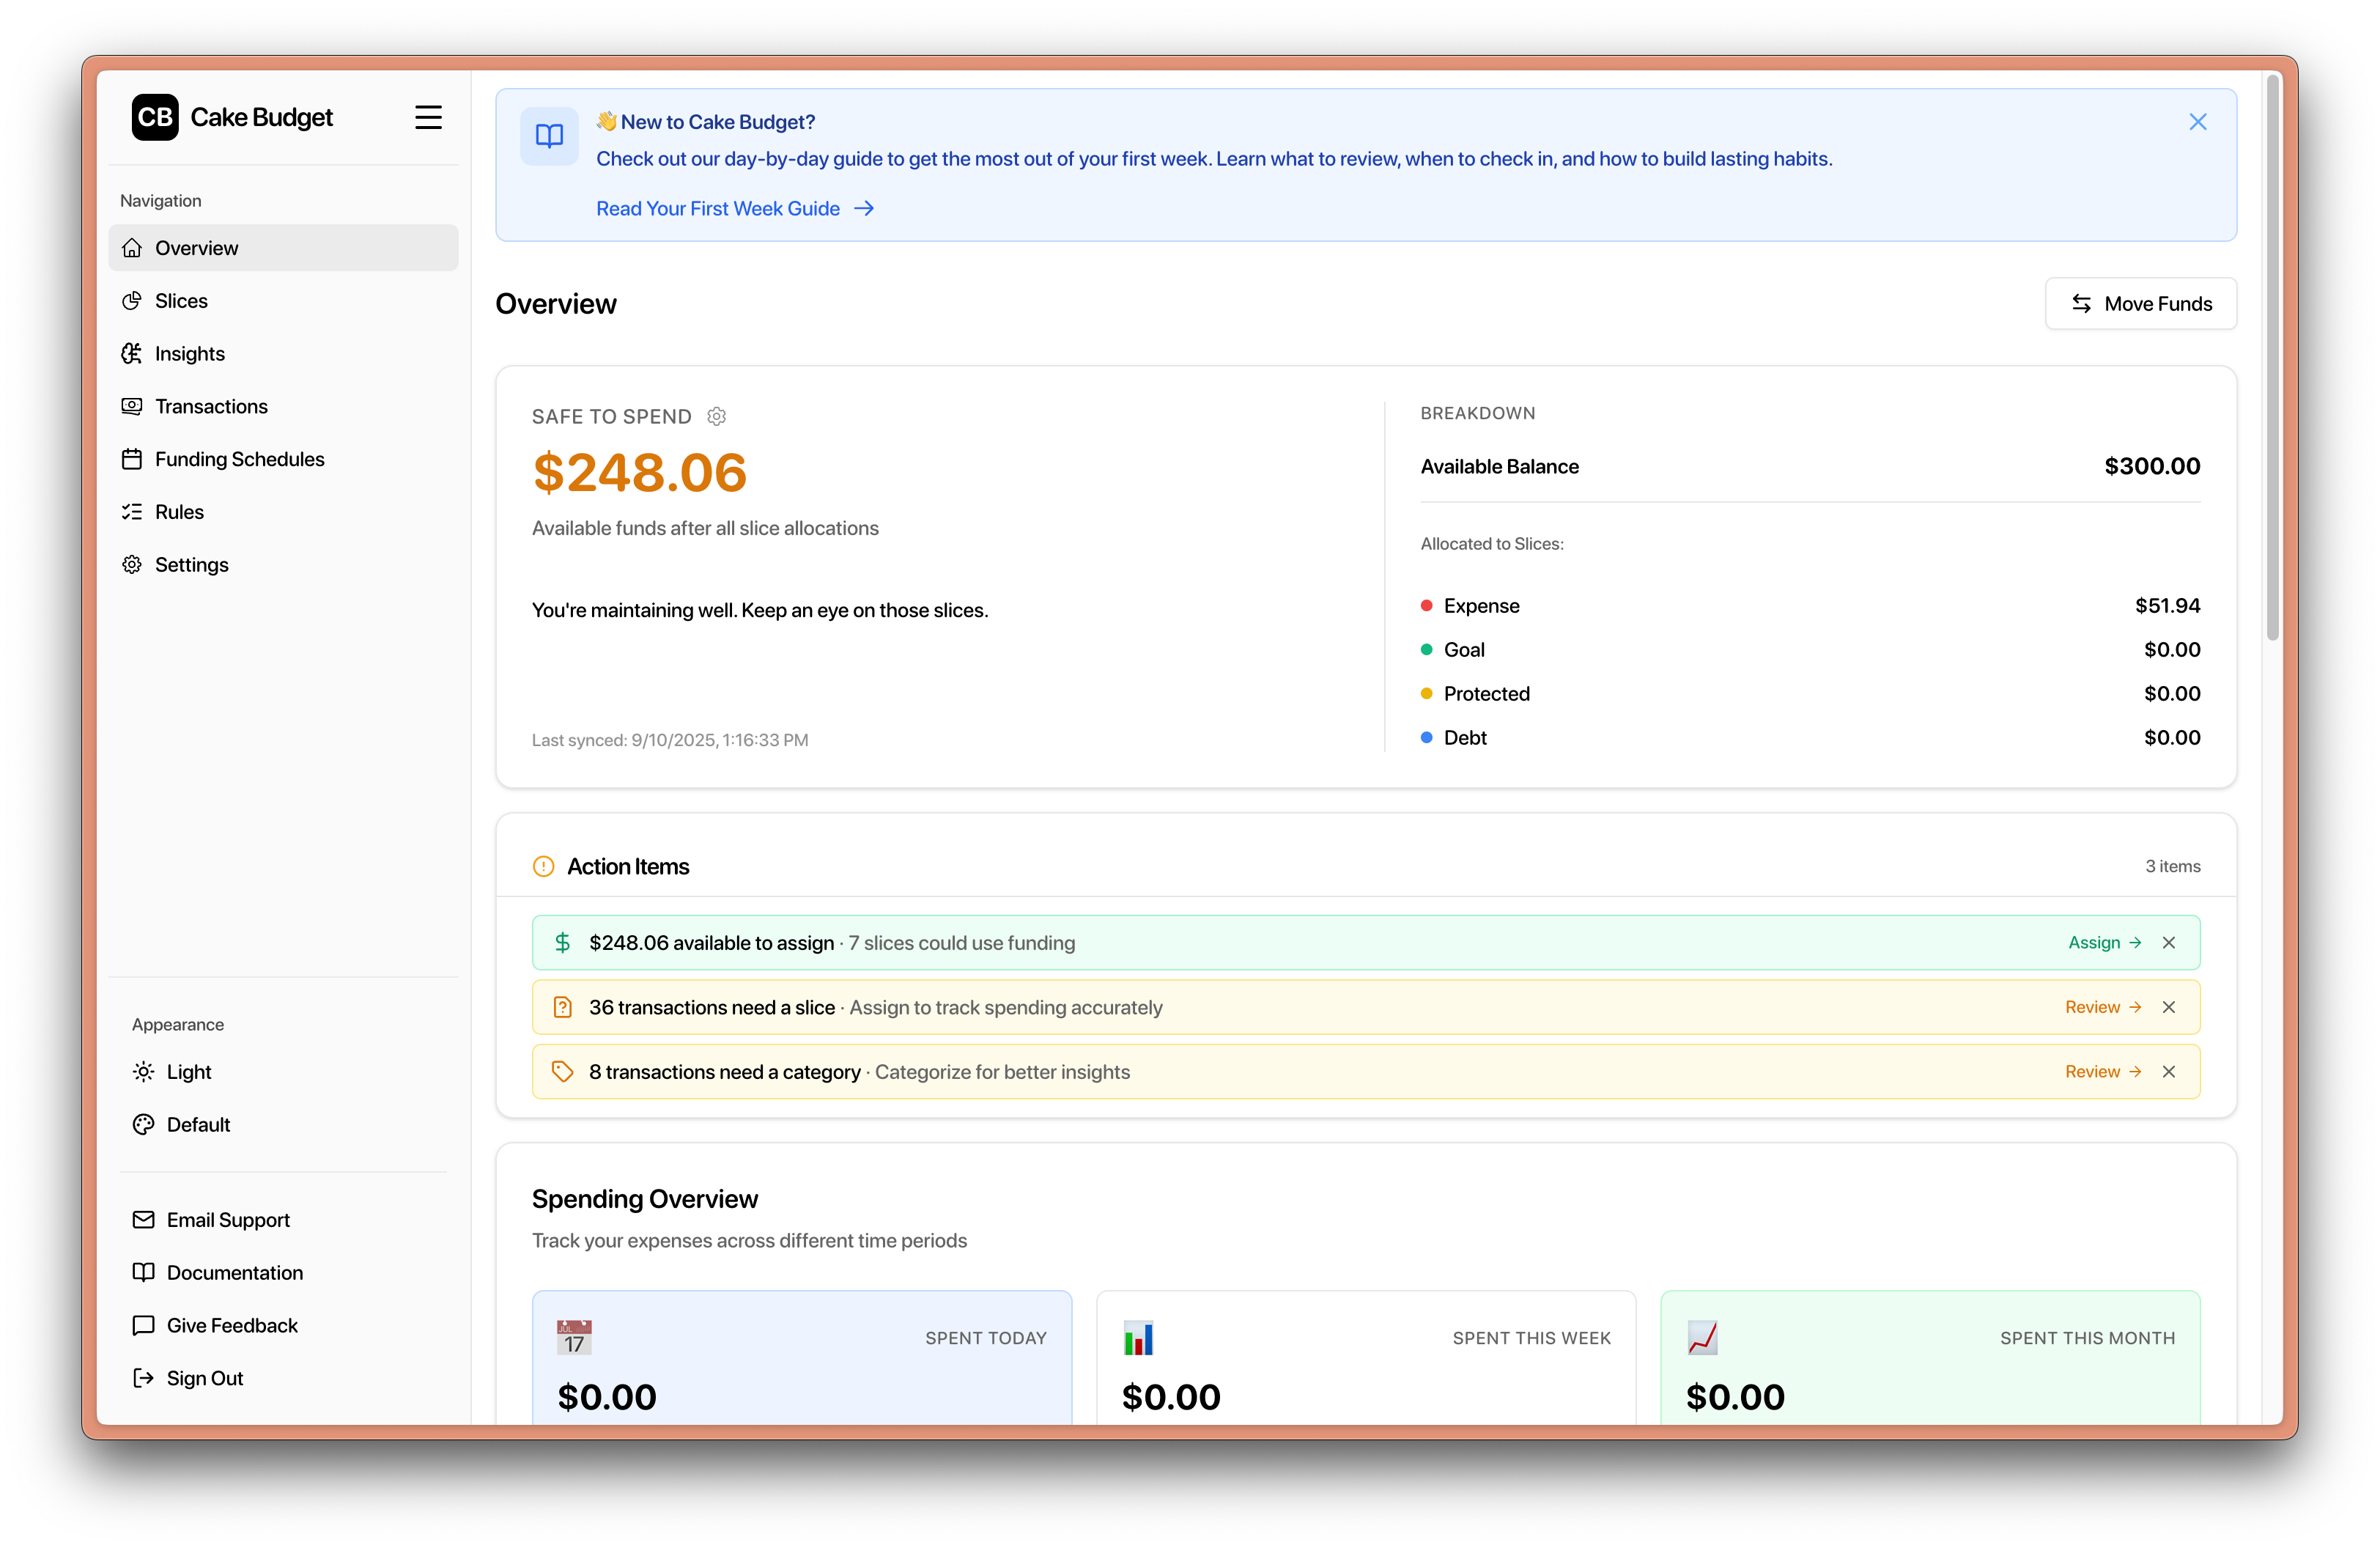Viewport: 2380px width, 1548px height.
Task: Click the Move Funds button
Action: (x=2141, y=303)
